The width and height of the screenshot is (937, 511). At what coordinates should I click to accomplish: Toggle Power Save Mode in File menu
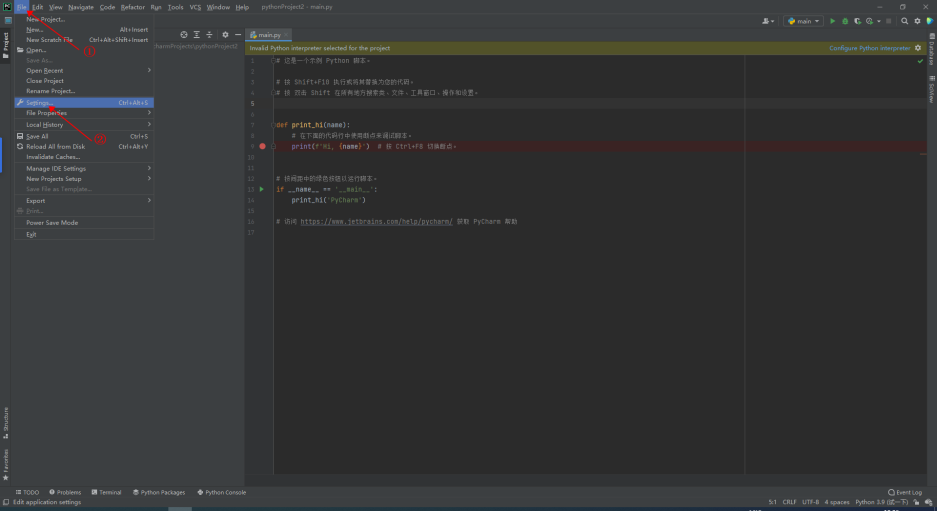(x=84, y=222)
